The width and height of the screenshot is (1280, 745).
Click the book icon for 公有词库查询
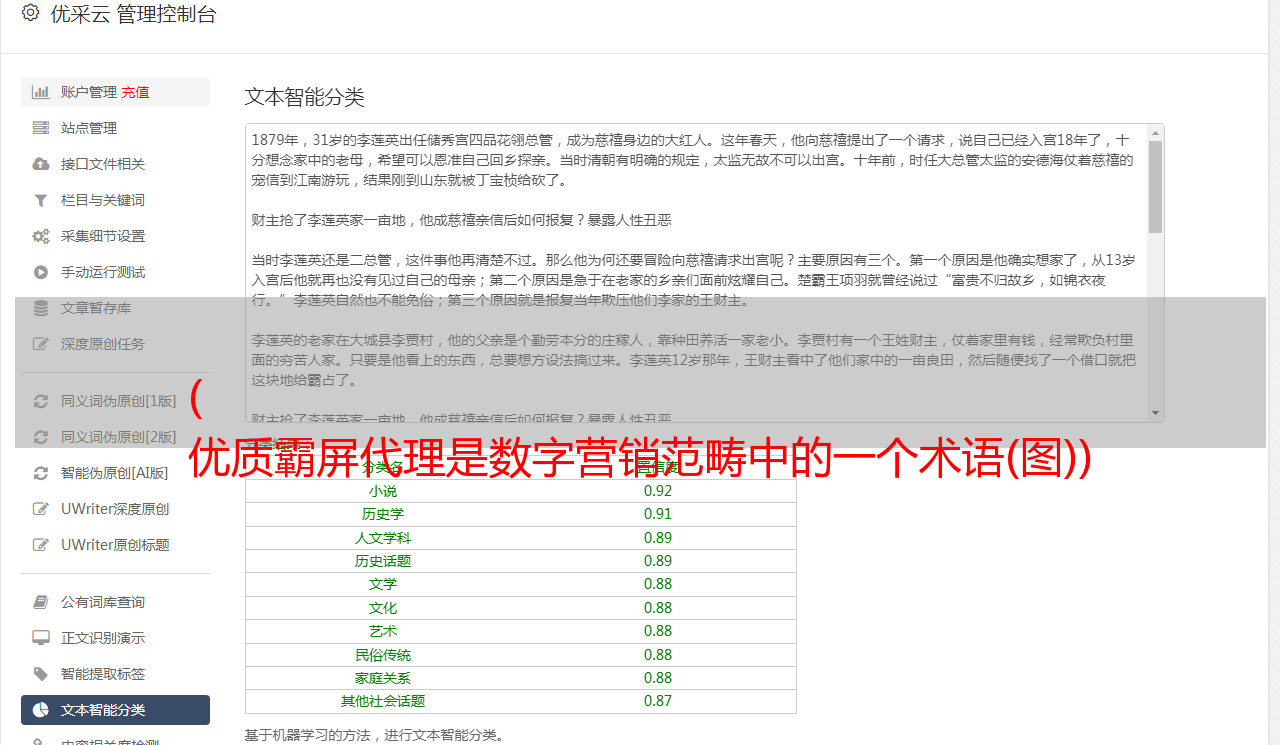pyautogui.click(x=41, y=602)
